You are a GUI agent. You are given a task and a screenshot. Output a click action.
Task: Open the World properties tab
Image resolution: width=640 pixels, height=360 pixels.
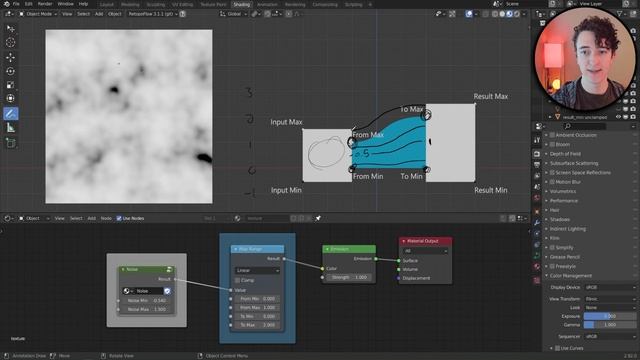[537, 198]
